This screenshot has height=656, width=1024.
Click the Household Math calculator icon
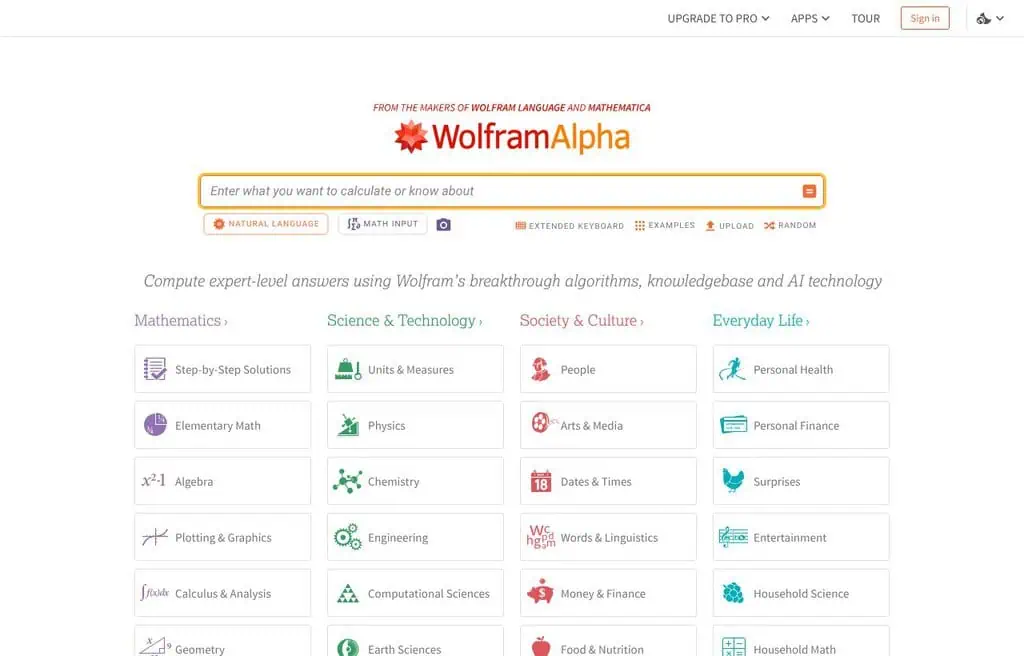[733, 648]
